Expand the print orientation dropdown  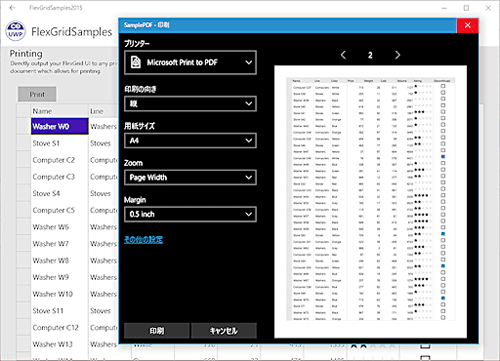click(190, 104)
